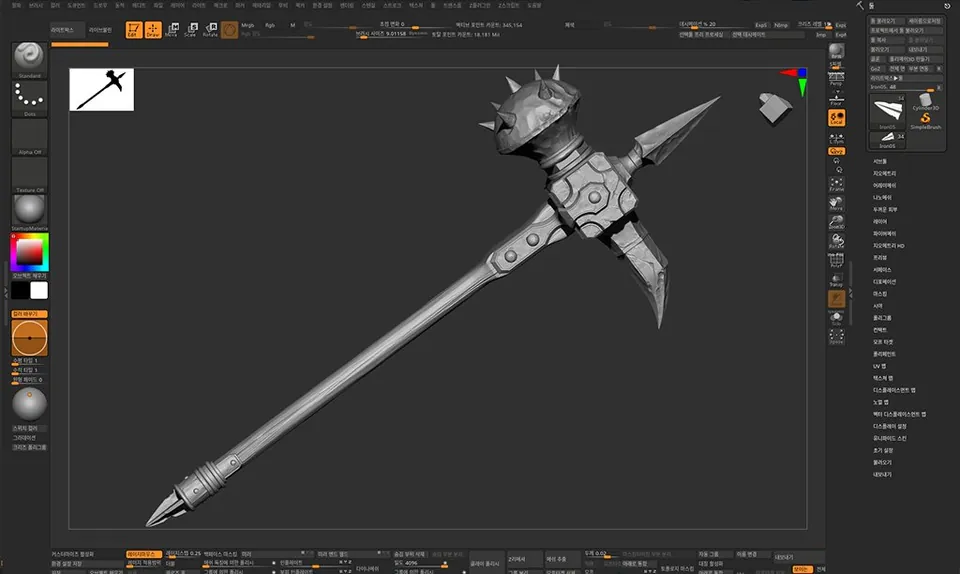Expand the 지오메트리 section
This screenshot has height=574, width=960.
click(884, 174)
